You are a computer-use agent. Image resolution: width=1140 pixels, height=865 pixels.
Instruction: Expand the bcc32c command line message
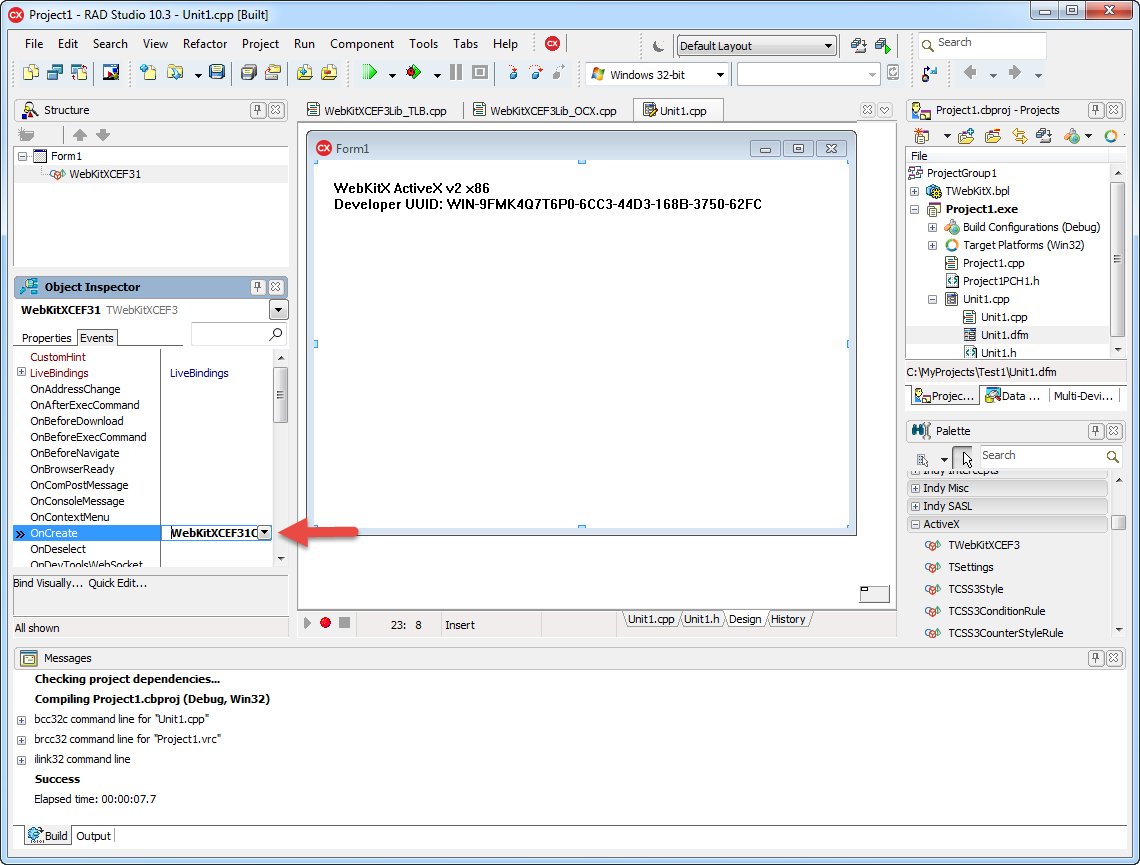click(x=22, y=720)
